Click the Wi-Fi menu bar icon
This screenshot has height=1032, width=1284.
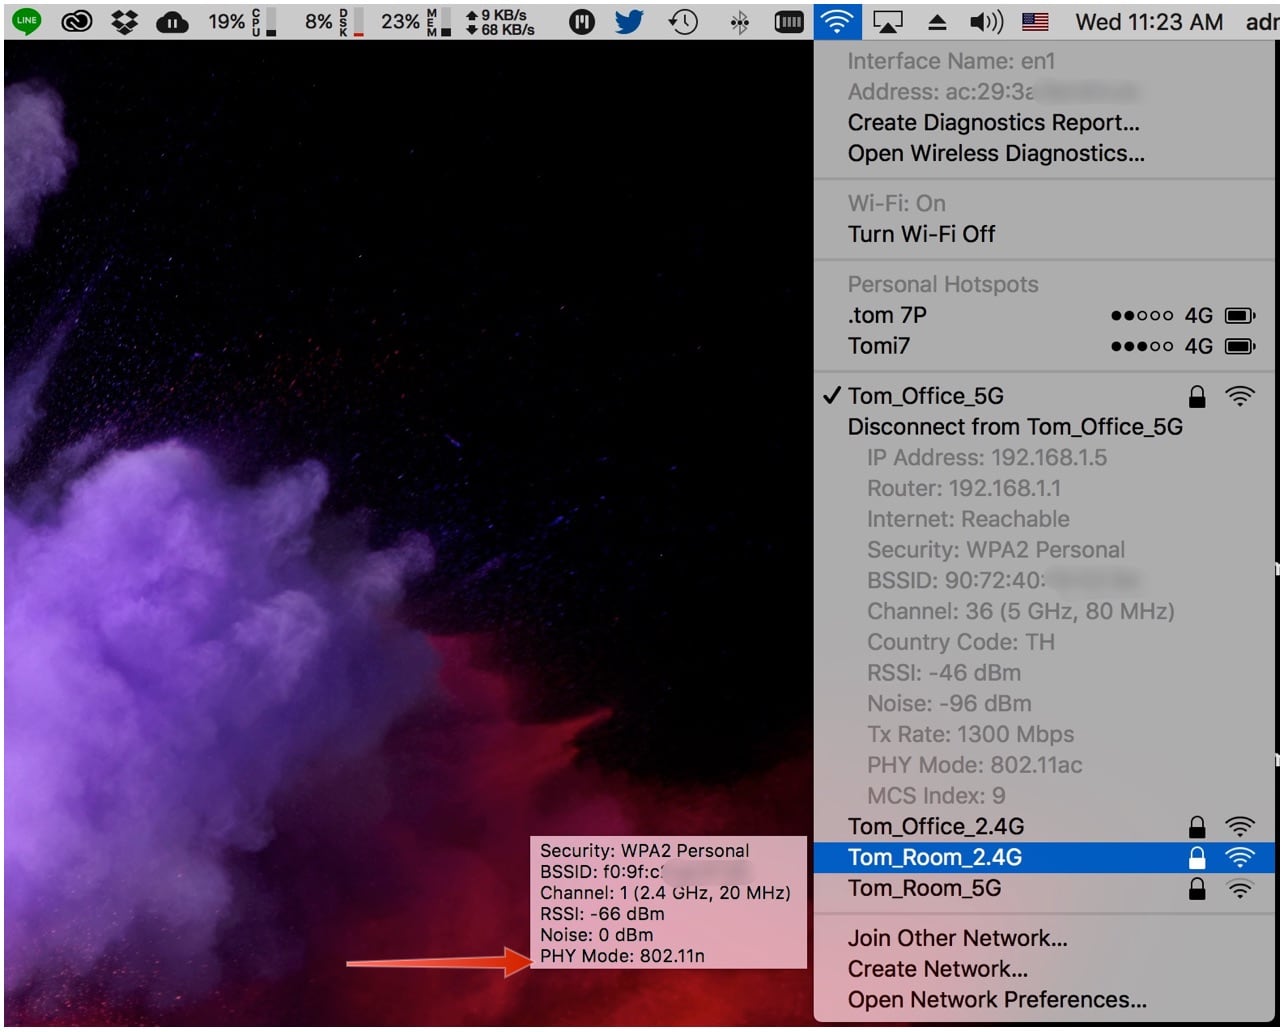point(840,20)
